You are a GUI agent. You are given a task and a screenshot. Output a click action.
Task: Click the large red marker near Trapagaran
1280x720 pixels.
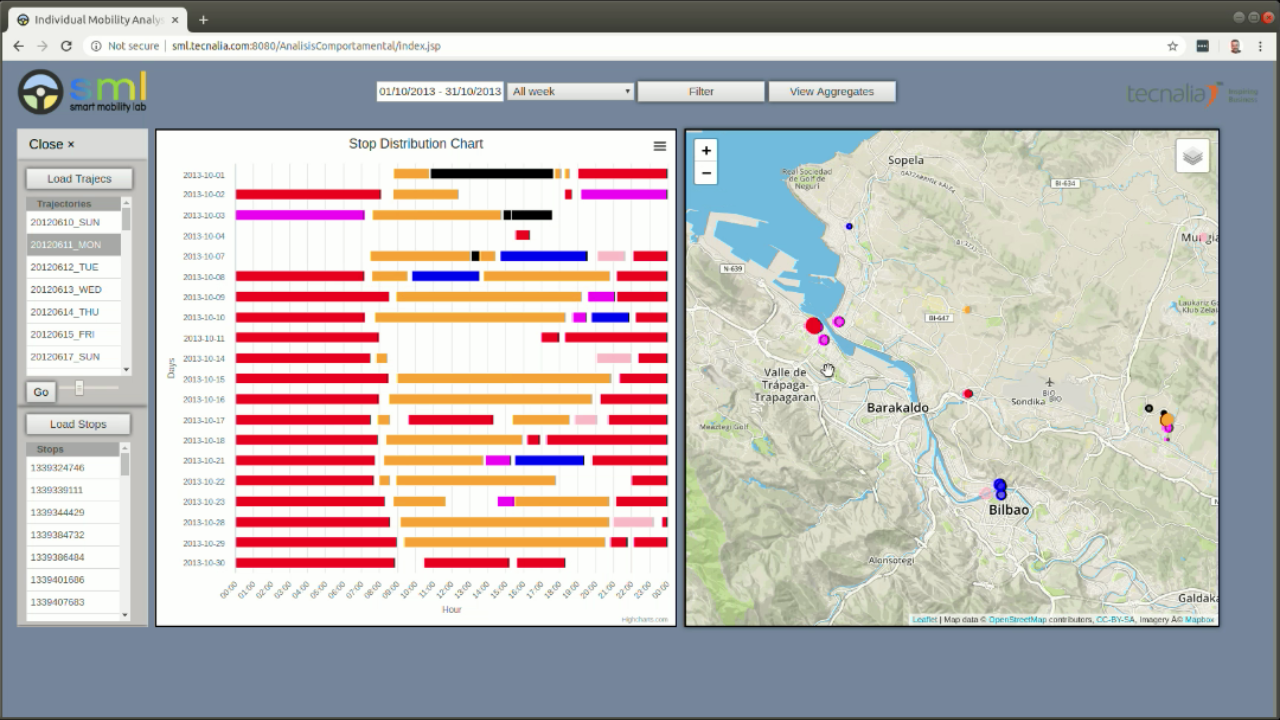814,325
